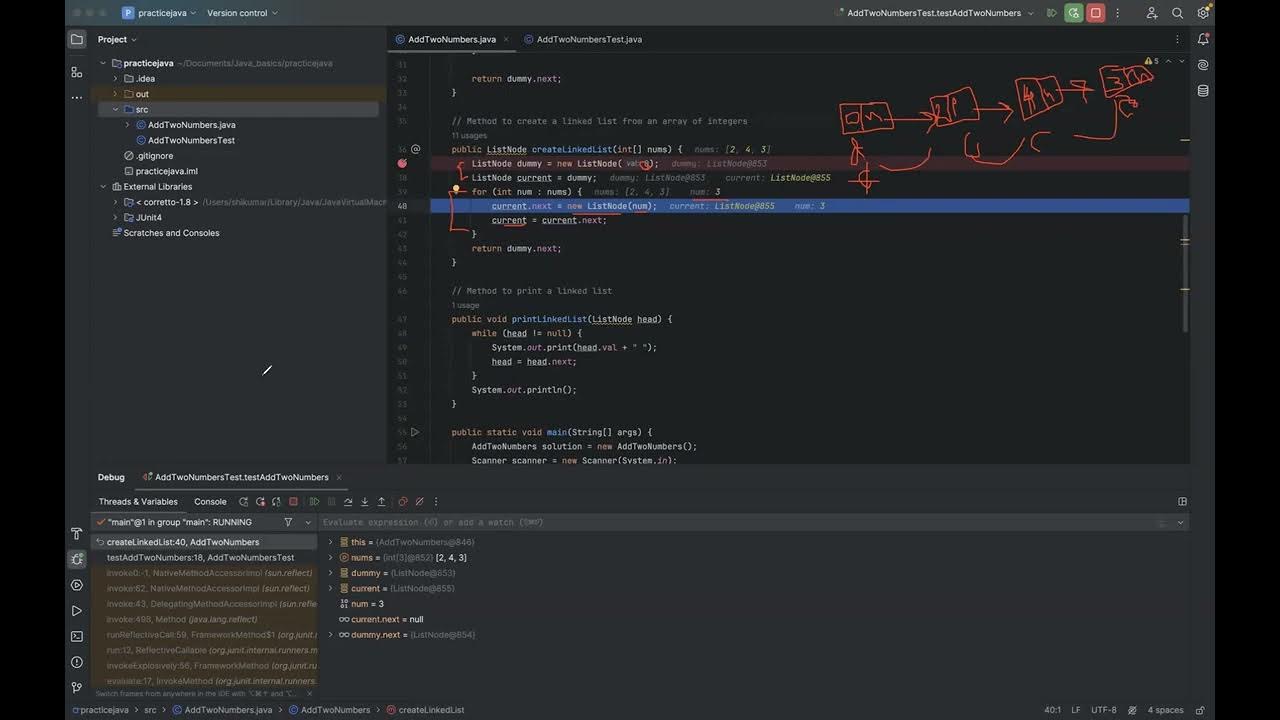Viewport: 1280px width, 720px height.
Task: Expand the dummy.next watch
Action: 331,635
